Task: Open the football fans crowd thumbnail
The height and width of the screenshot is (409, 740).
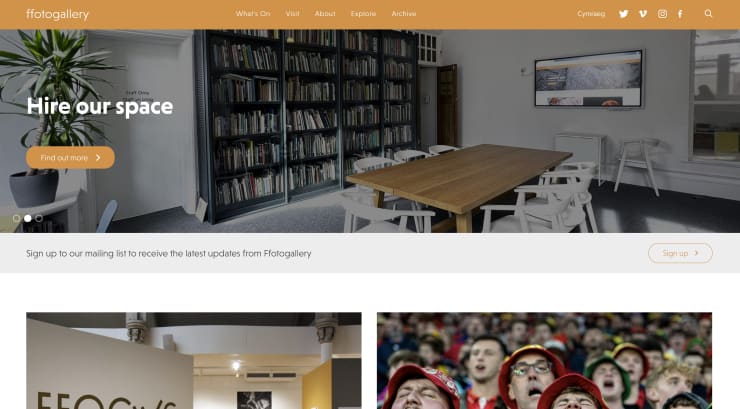Action: pos(544,360)
